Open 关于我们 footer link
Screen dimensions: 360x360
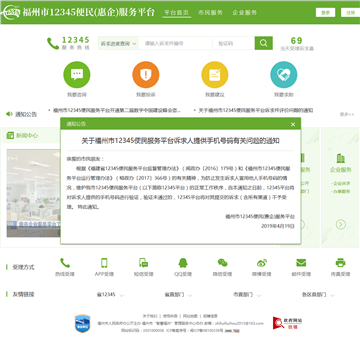click(150, 316)
